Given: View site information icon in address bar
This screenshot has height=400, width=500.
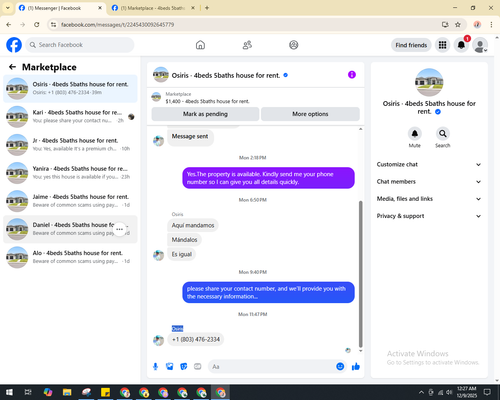Looking at the screenshot, I should 53,25.
